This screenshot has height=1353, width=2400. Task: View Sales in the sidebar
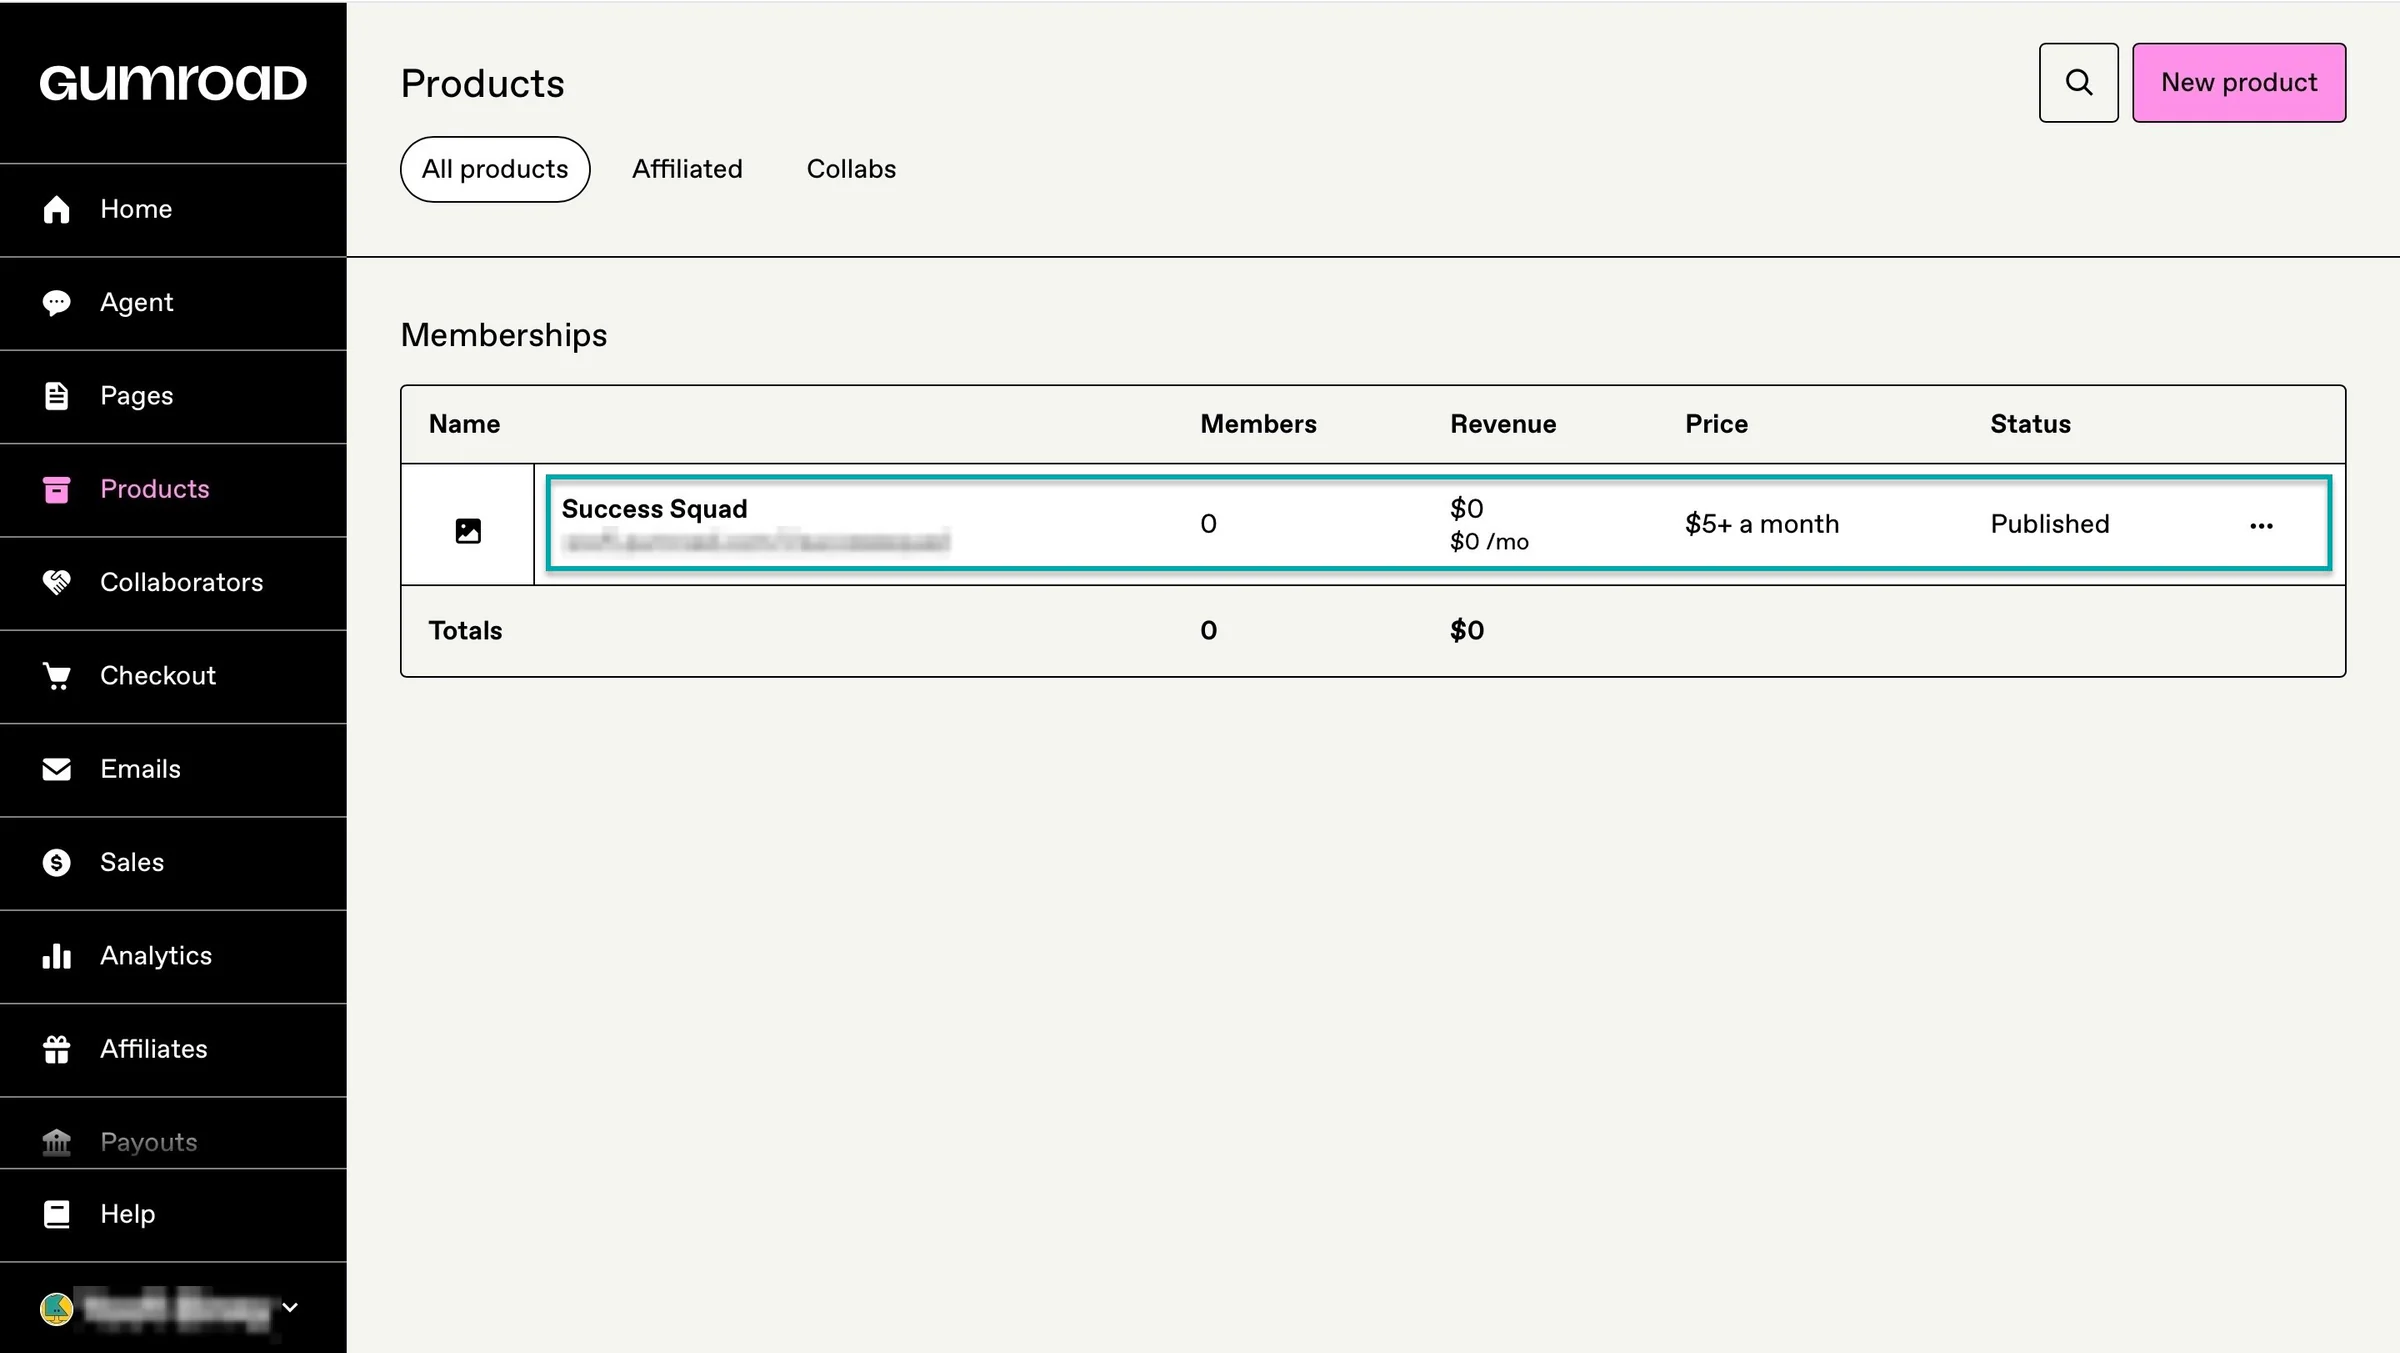tap(173, 862)
